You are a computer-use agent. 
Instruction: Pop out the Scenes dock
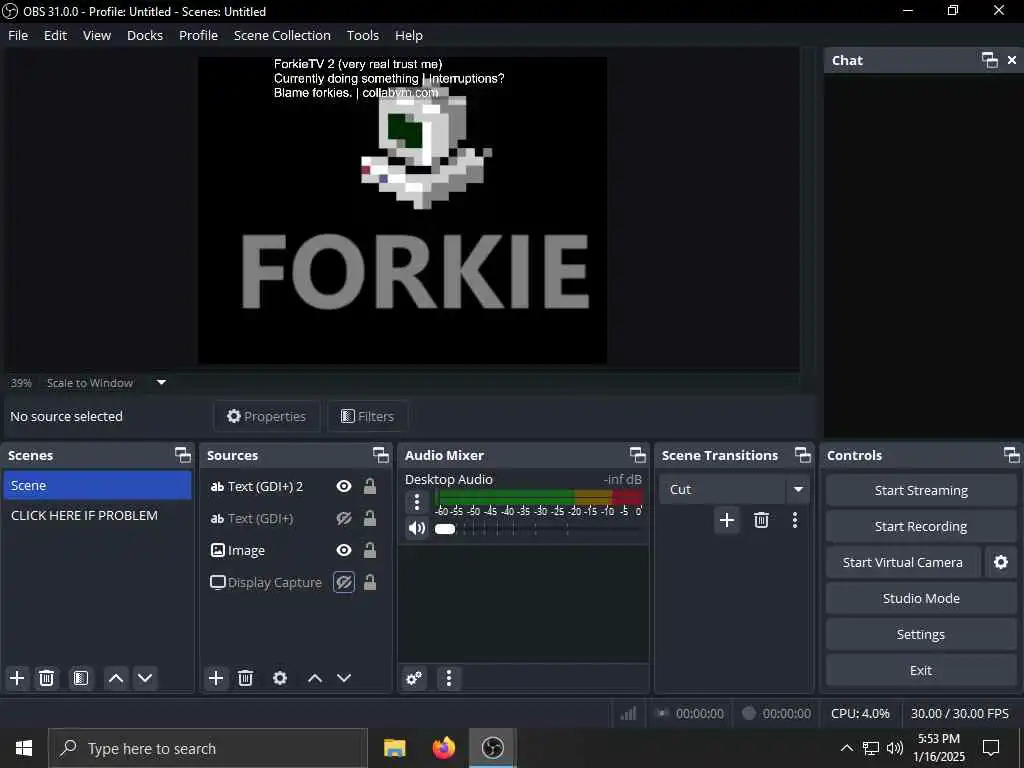tap(183, 455)
